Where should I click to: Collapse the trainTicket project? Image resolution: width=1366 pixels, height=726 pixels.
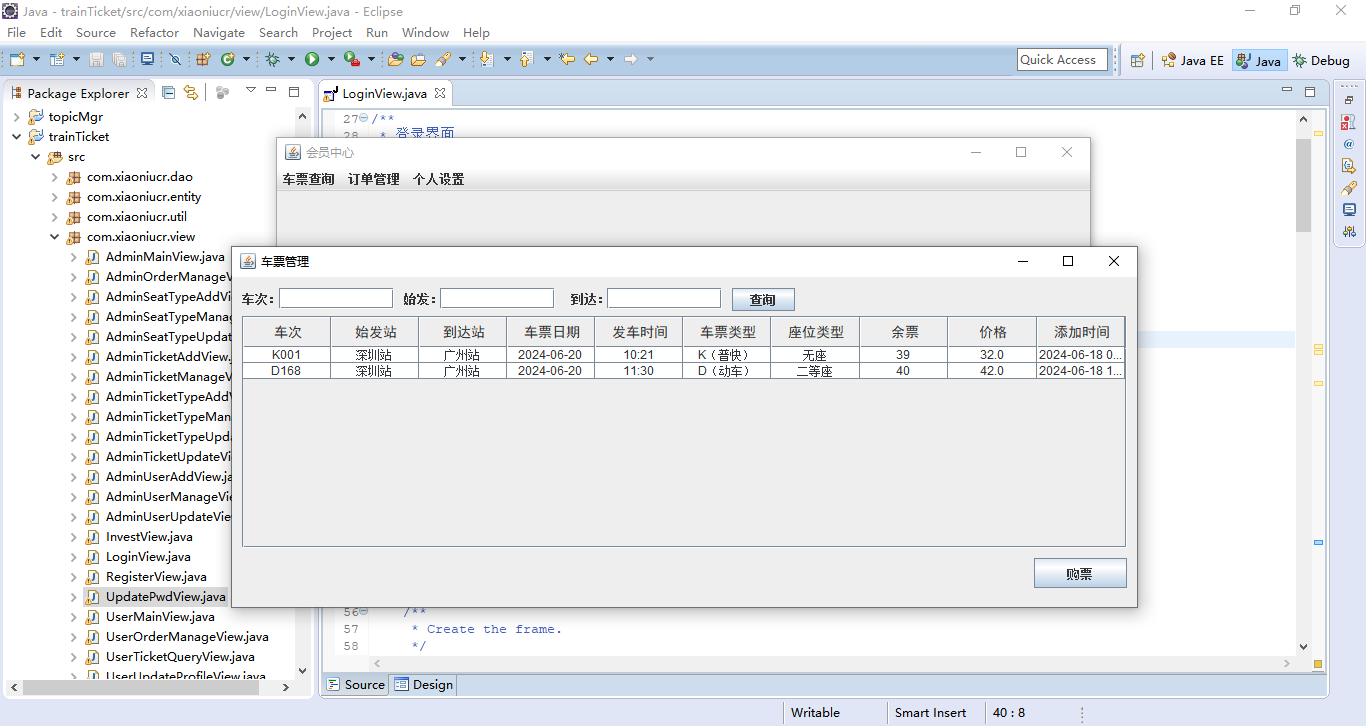tap(17, 137)
